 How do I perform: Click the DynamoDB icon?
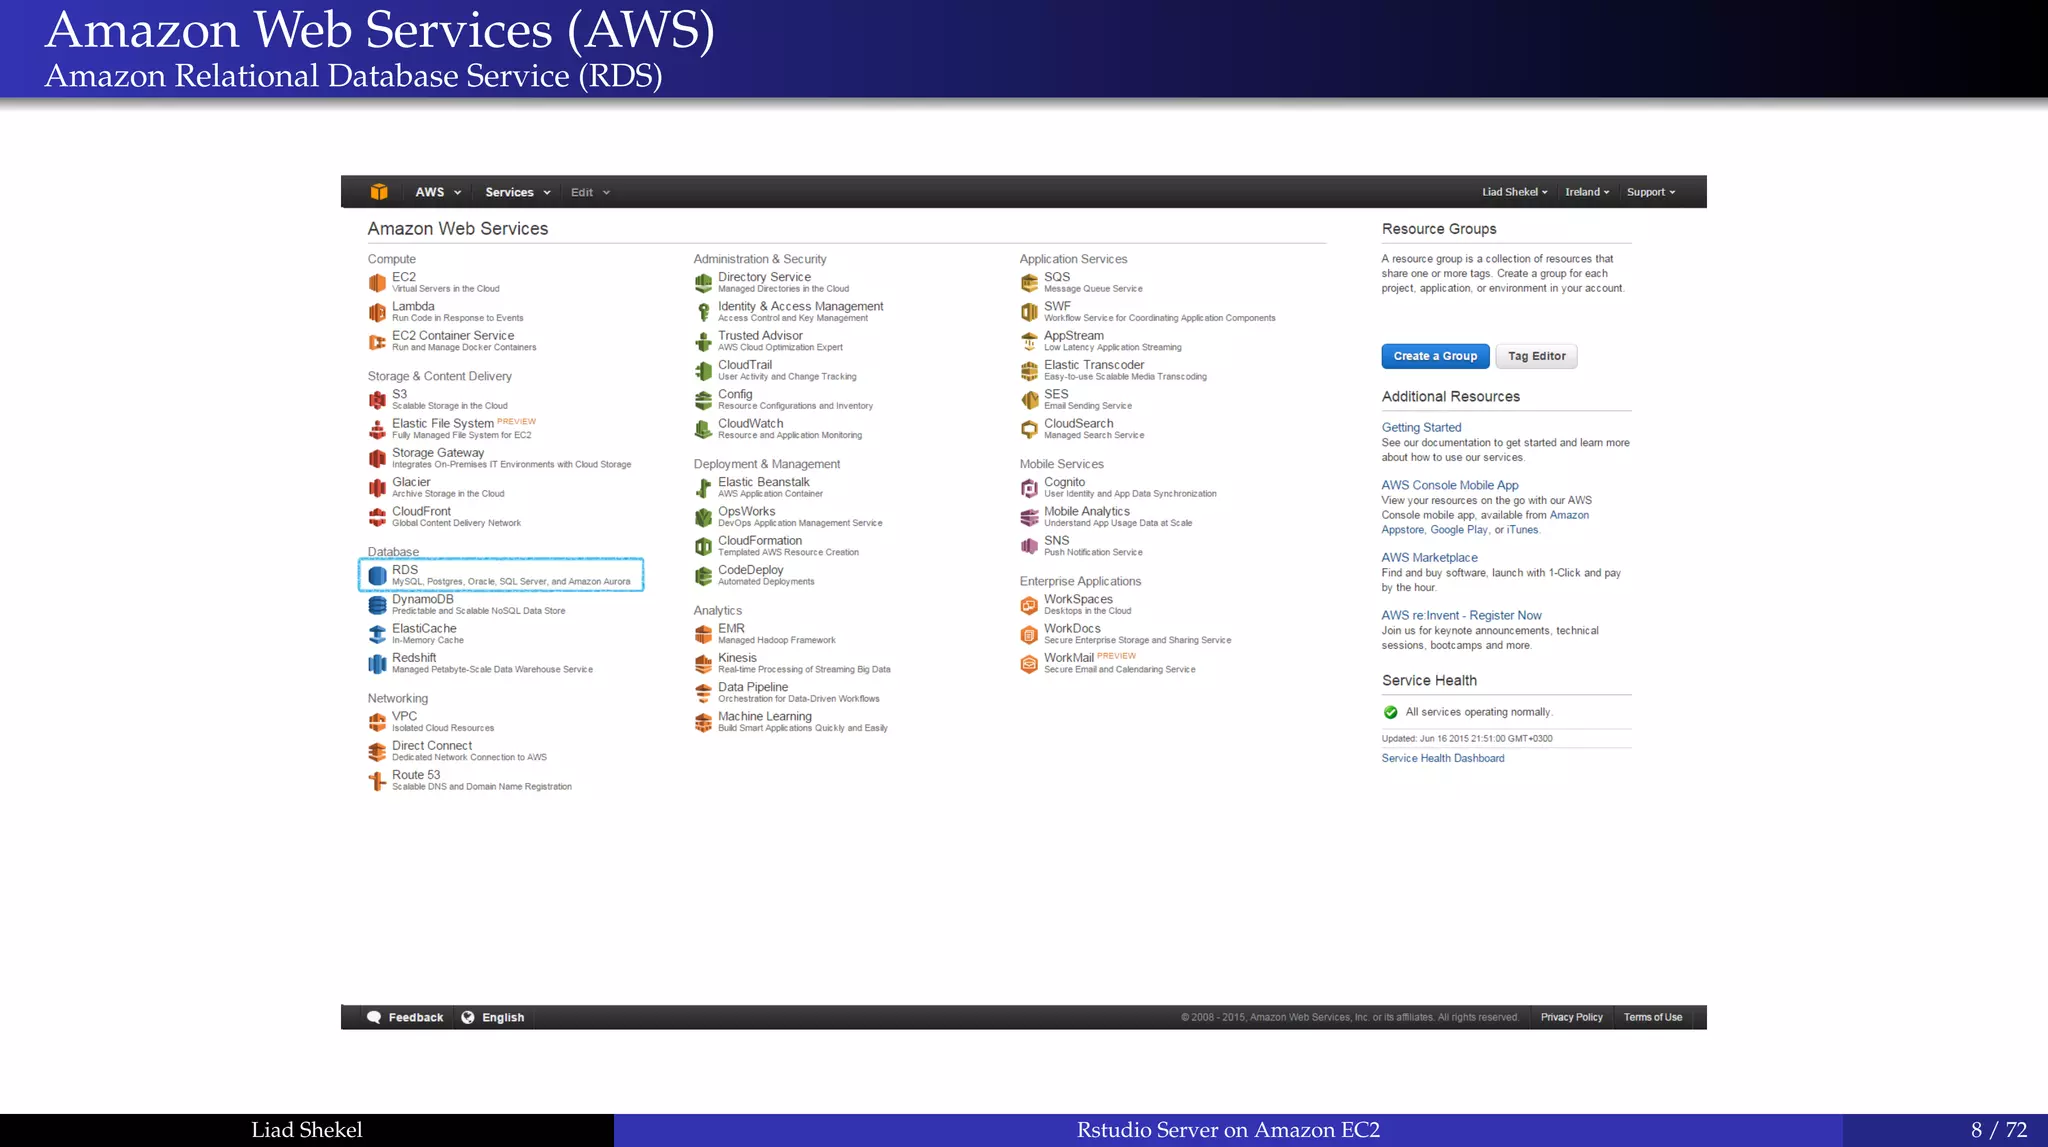point(377,605)
